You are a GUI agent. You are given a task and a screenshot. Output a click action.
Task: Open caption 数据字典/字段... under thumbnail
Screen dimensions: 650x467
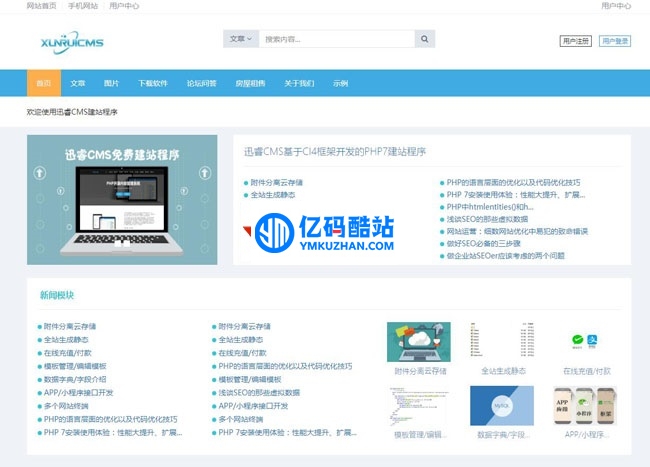tap(504, 435)
